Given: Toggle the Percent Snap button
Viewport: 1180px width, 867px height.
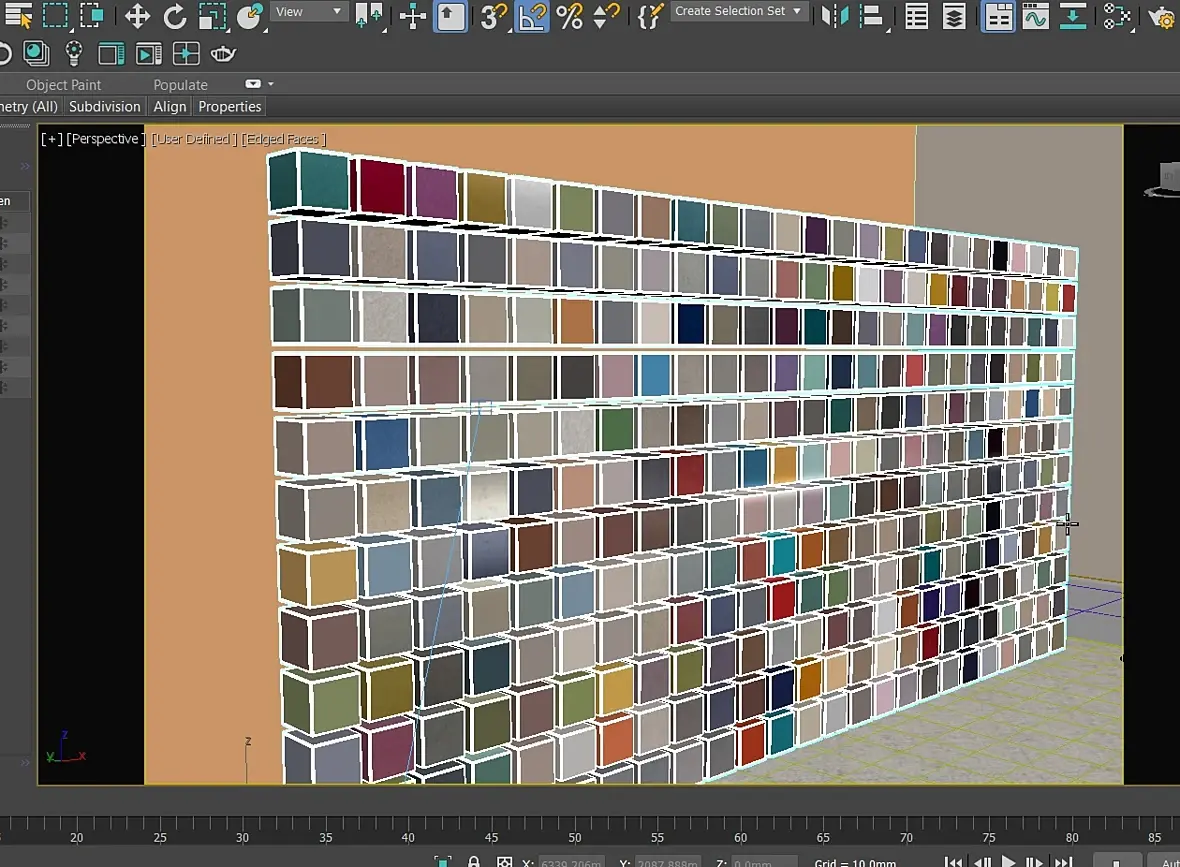Looking at the screenshot, I should coord(569,16).
